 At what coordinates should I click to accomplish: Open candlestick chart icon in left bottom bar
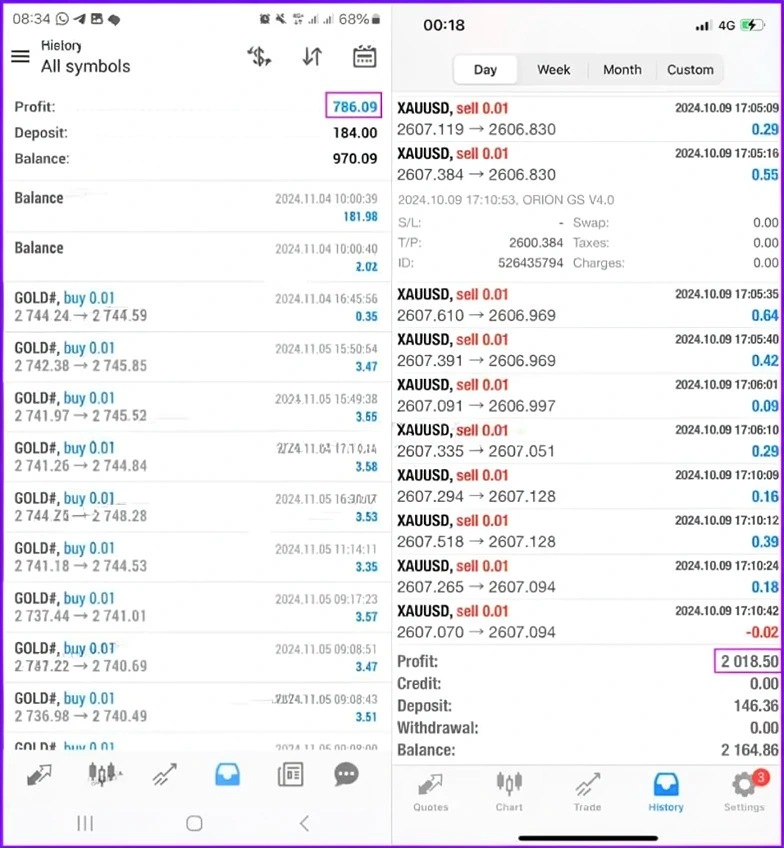click(103, 774)
